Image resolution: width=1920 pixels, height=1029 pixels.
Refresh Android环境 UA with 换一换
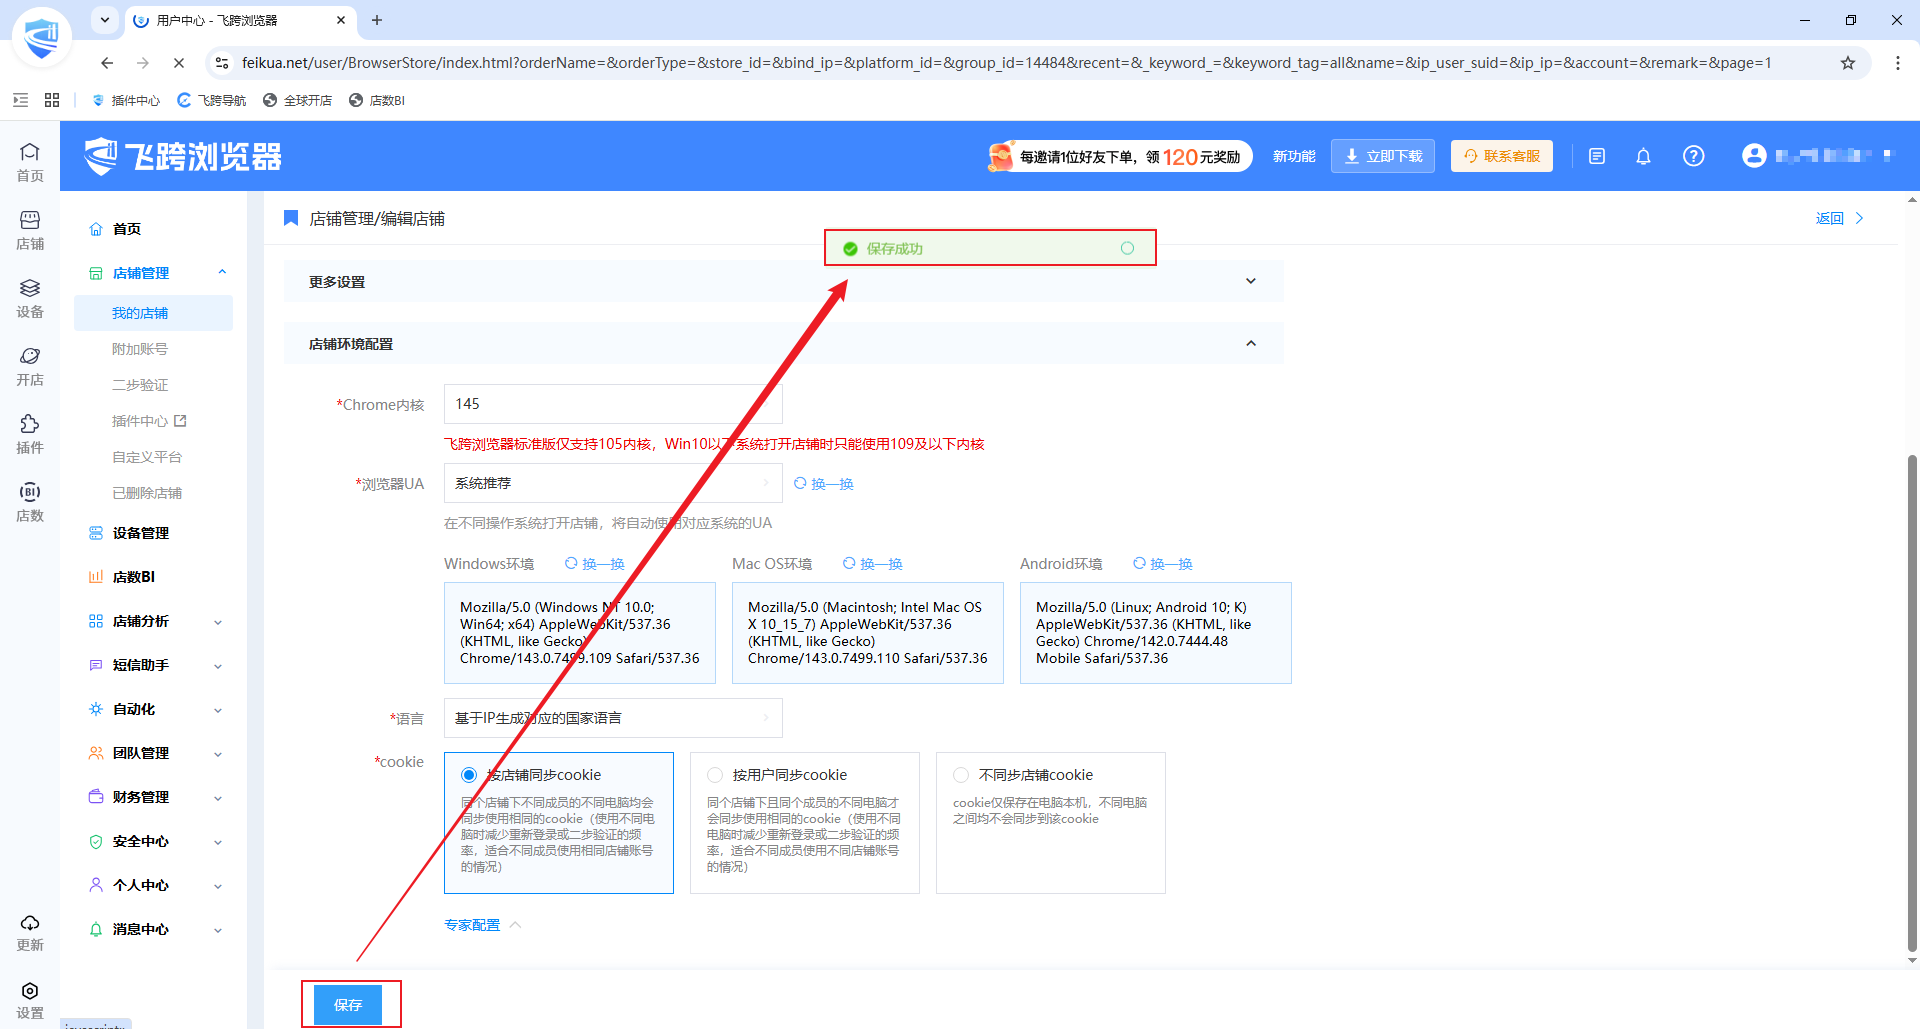click(1163, 564)
